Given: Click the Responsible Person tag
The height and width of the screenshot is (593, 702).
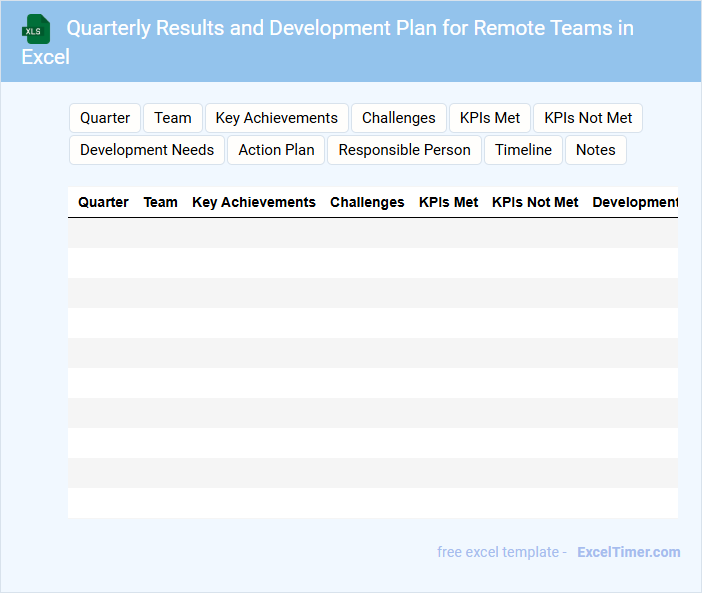Looking at the screenshot, I should (404, 150).
